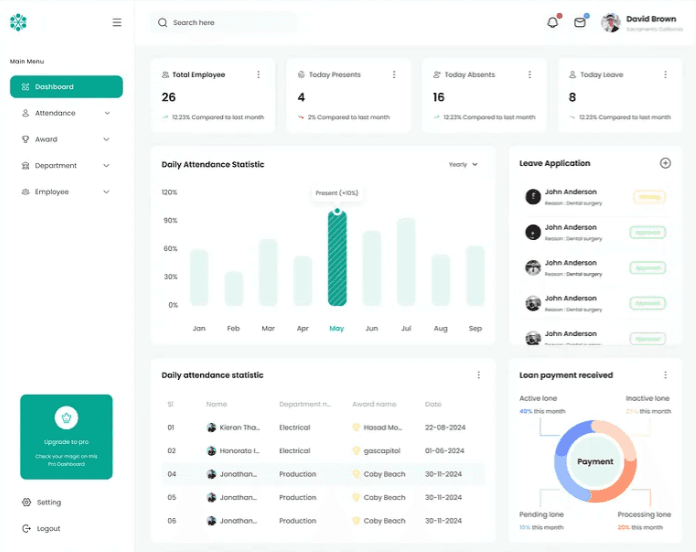Image resolution: width=696 pixels, height=552 pixels.
Task: Click Honorato I.. name in row 02
Action: pyautogui.click(x=240, y=451)
